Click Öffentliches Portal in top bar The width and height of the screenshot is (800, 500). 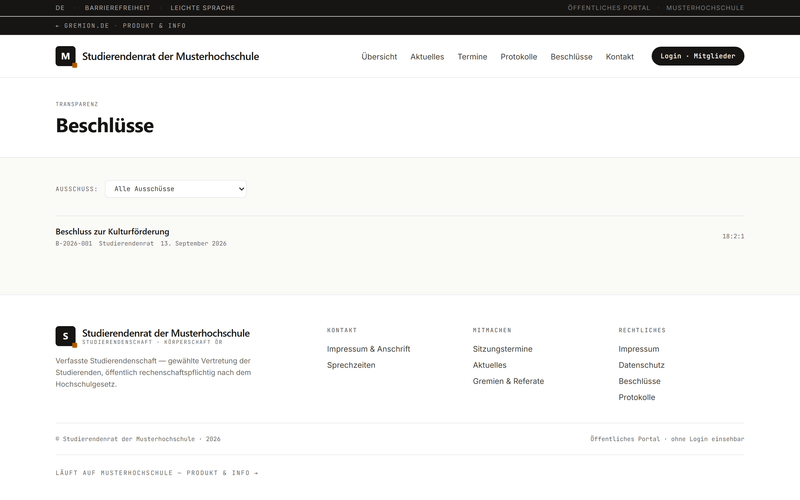(x=609, y=8)
